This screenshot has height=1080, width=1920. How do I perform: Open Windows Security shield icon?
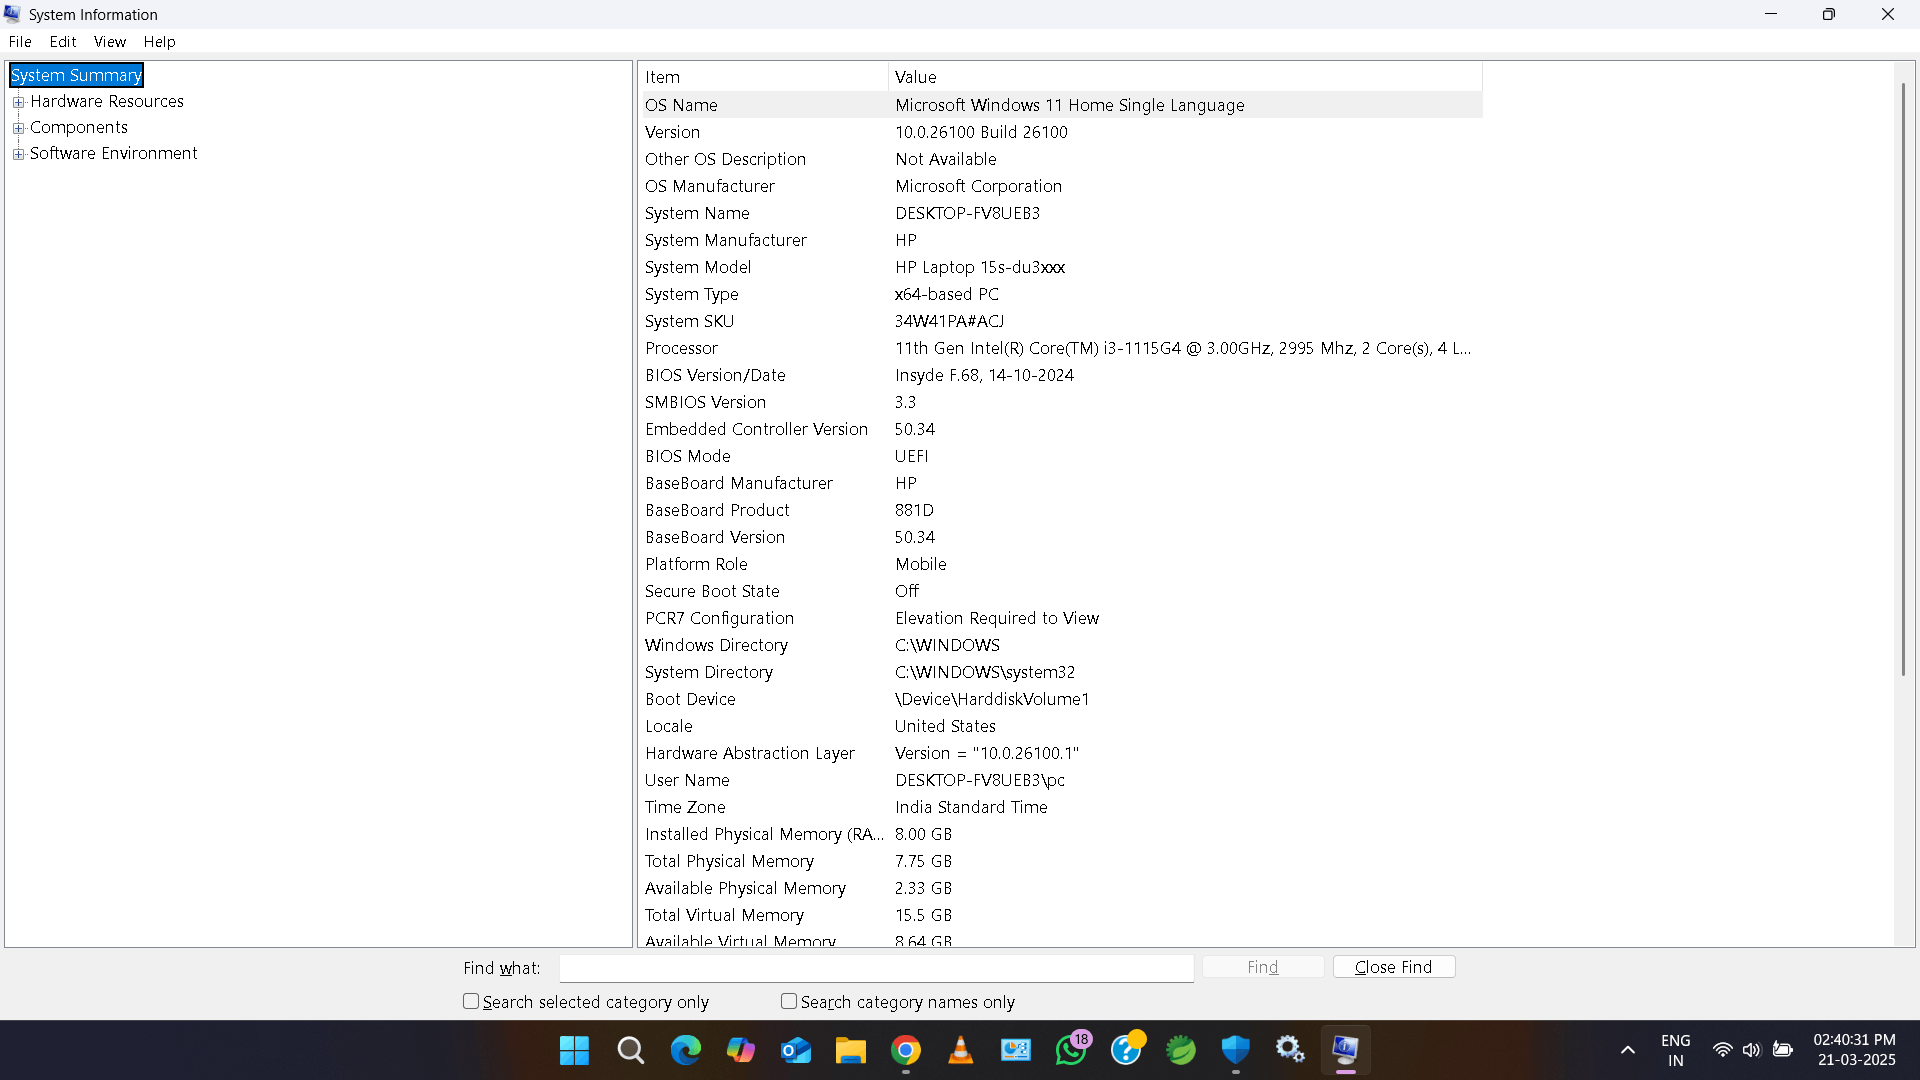point(1236,1050)
